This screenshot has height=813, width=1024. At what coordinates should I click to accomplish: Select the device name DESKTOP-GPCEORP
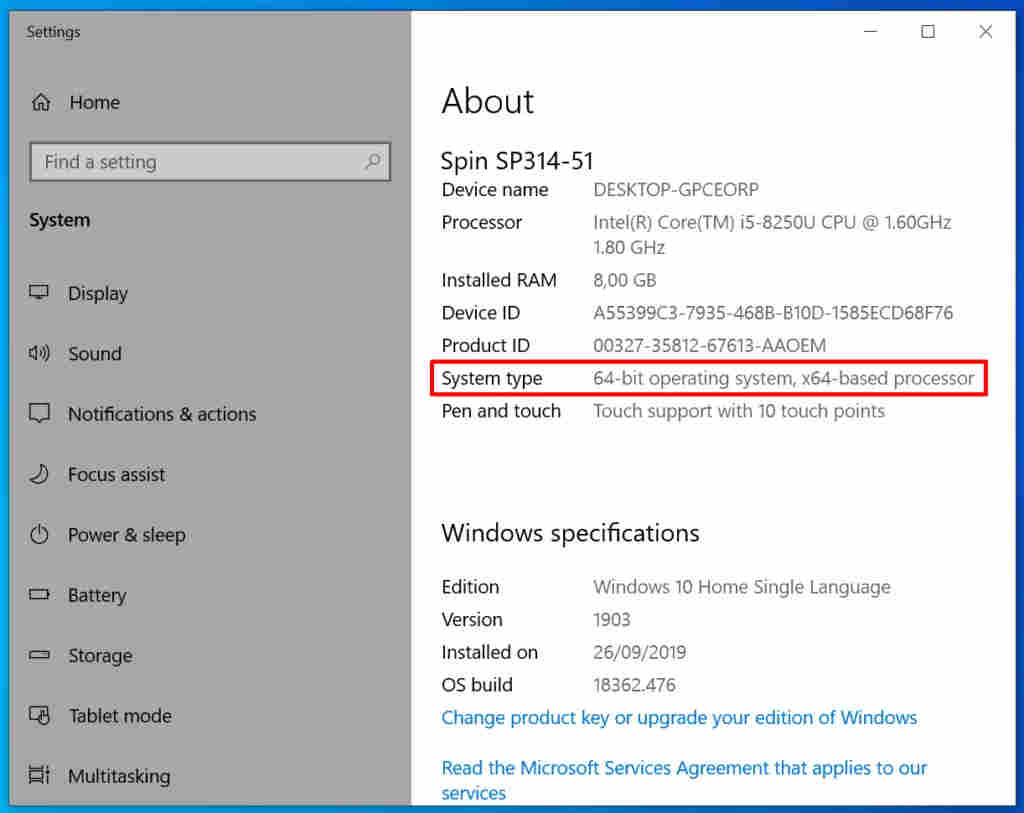coord(676,189)
